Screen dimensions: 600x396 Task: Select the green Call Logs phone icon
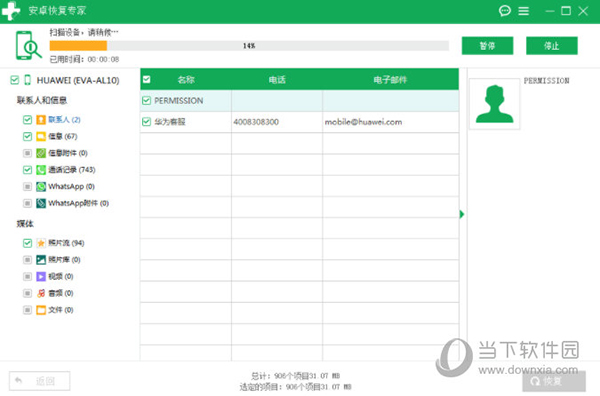pyautogui.click(x=41, y=170)
